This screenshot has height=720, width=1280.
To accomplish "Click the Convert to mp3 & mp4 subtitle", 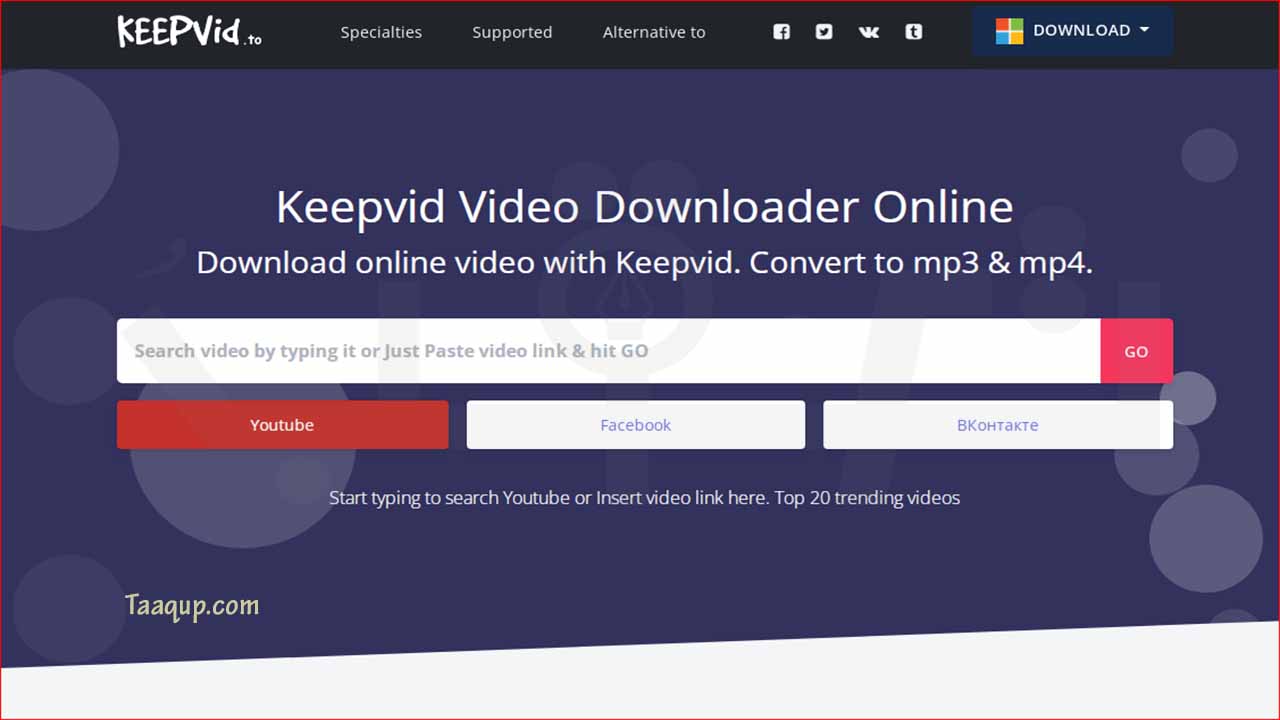I will coord(921,263).
